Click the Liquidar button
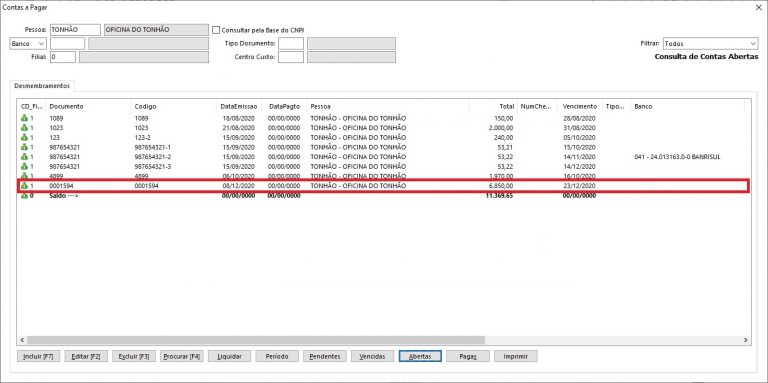768x383 pixels. 229,356
